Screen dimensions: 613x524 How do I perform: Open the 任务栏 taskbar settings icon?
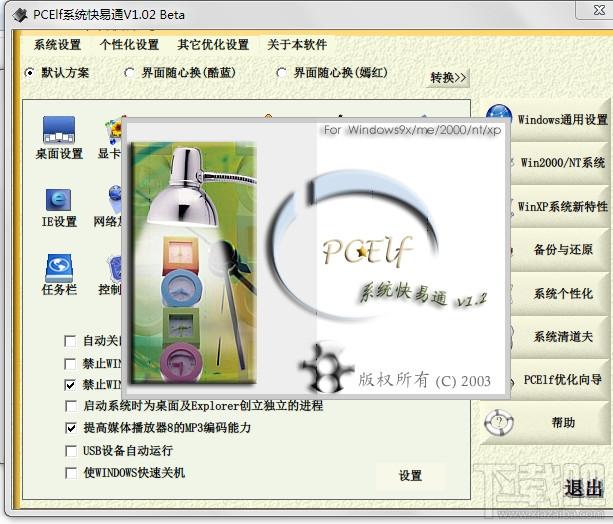point(59,274)
